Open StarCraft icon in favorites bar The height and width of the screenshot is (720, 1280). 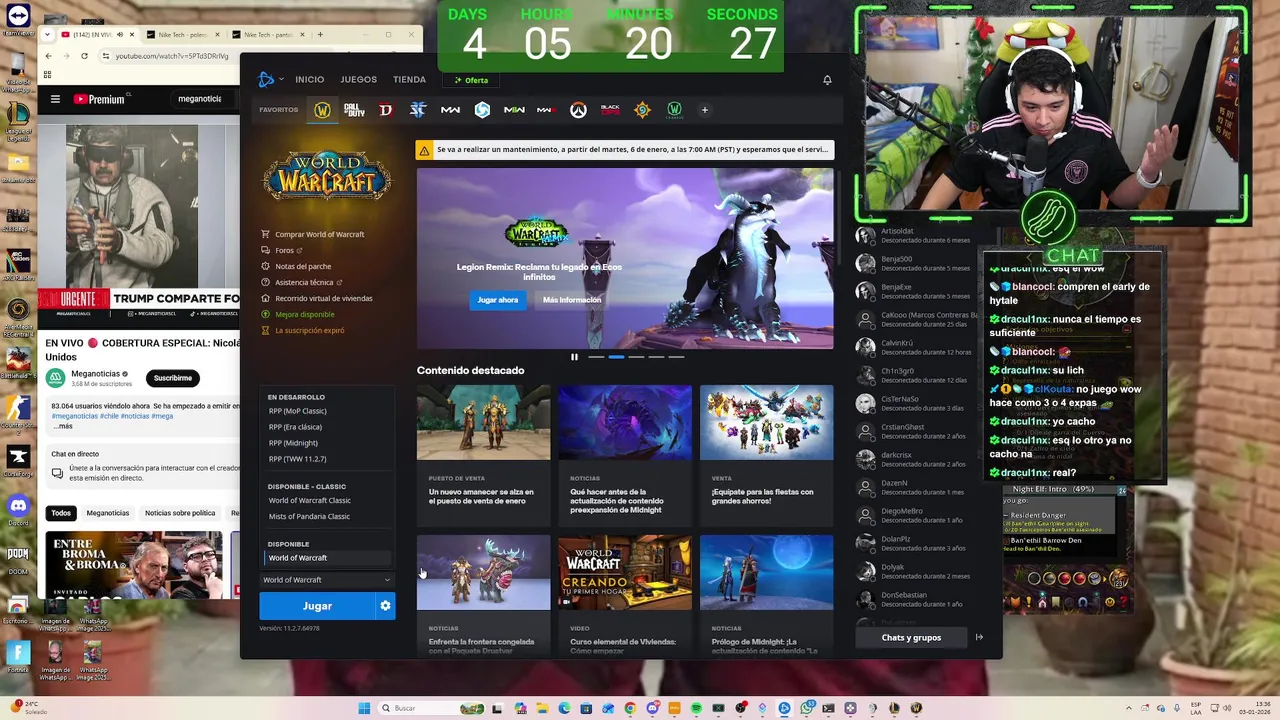418,110
